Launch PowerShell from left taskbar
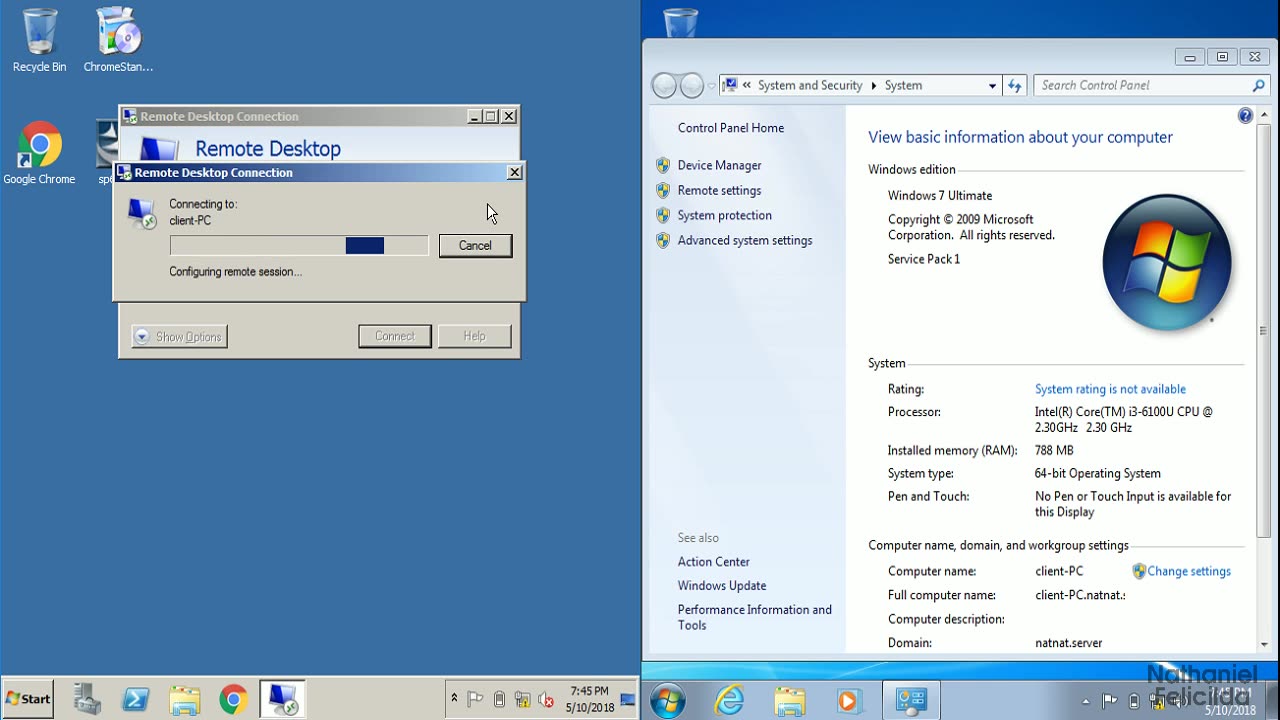The image size is (1280, 720). (x=136, y=699)
